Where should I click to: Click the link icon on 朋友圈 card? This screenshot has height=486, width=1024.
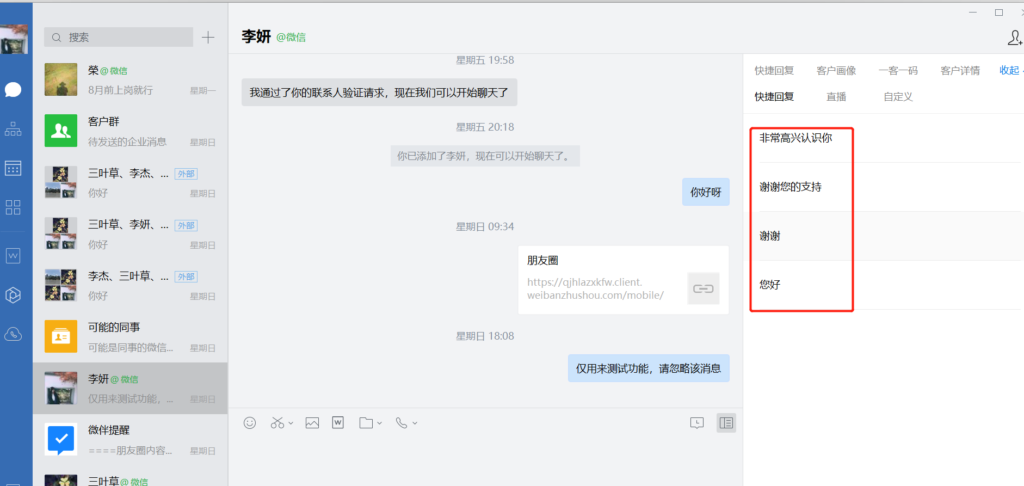(703, 288)
